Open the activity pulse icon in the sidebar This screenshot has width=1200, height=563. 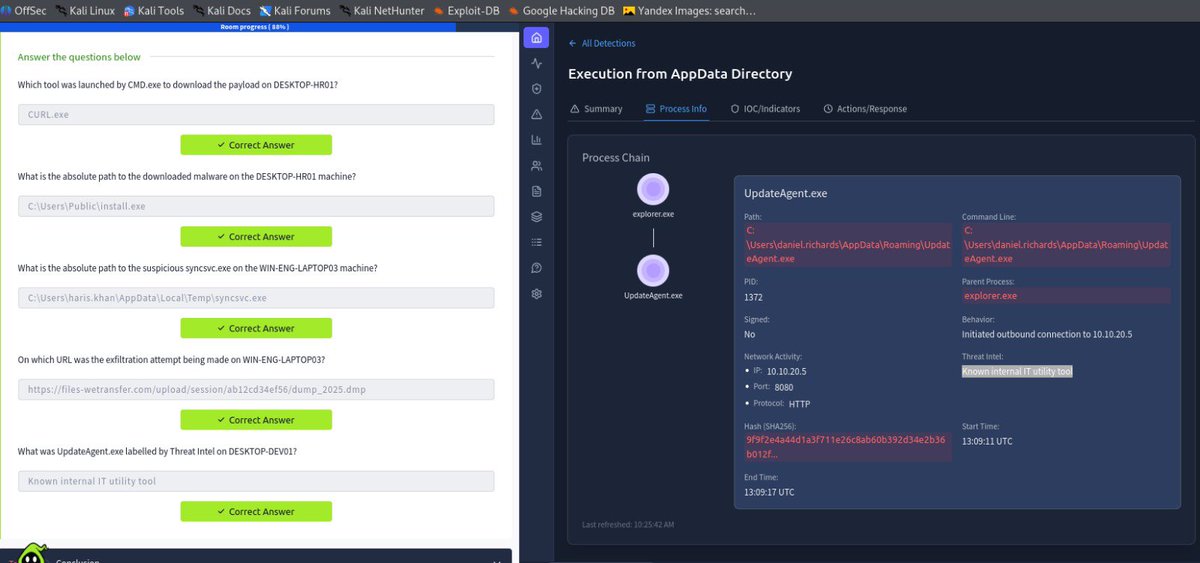click(537, 63)
